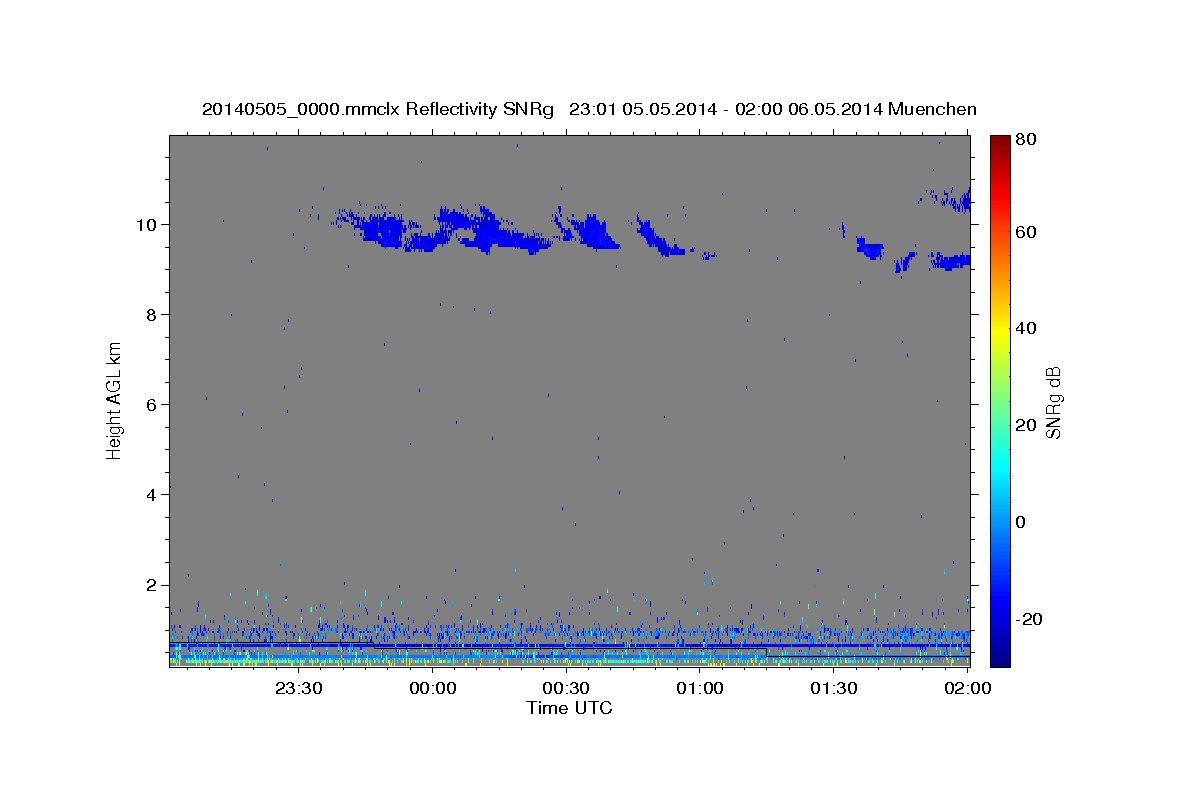Click the 00:30 time tick label
The height and width of the screenshot is (800, 1200).
[x=566, y=688]
